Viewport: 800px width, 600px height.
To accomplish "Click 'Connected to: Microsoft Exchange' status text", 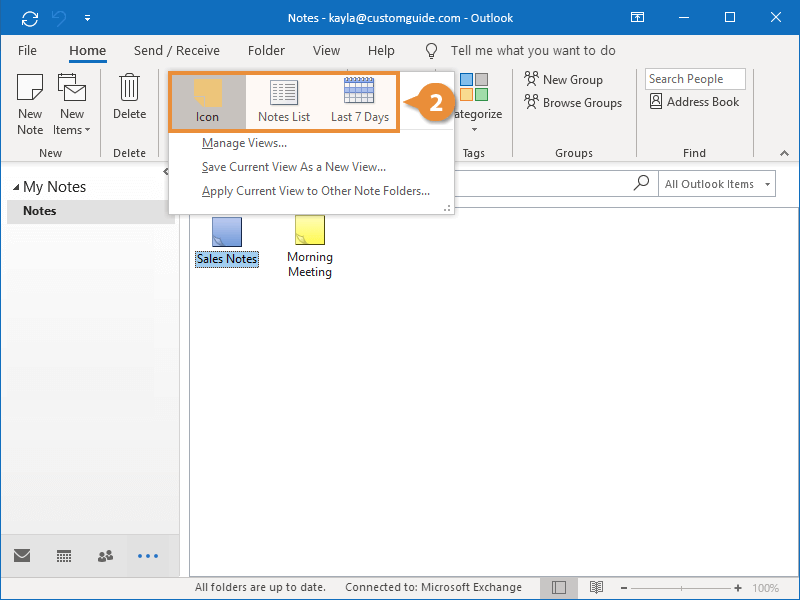I will coord(433,587).
